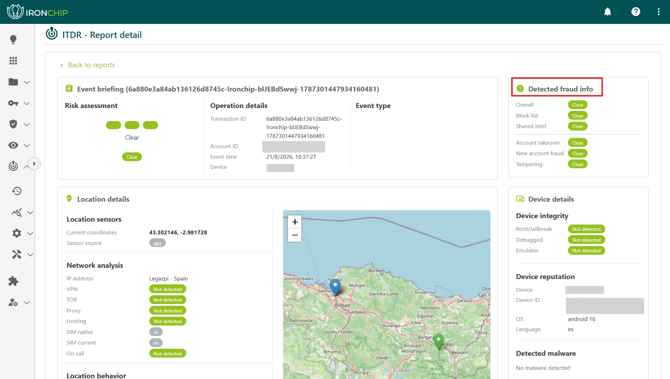
Task: Click the Account takeover Clear badge
Action: click(x=578, y=143)
